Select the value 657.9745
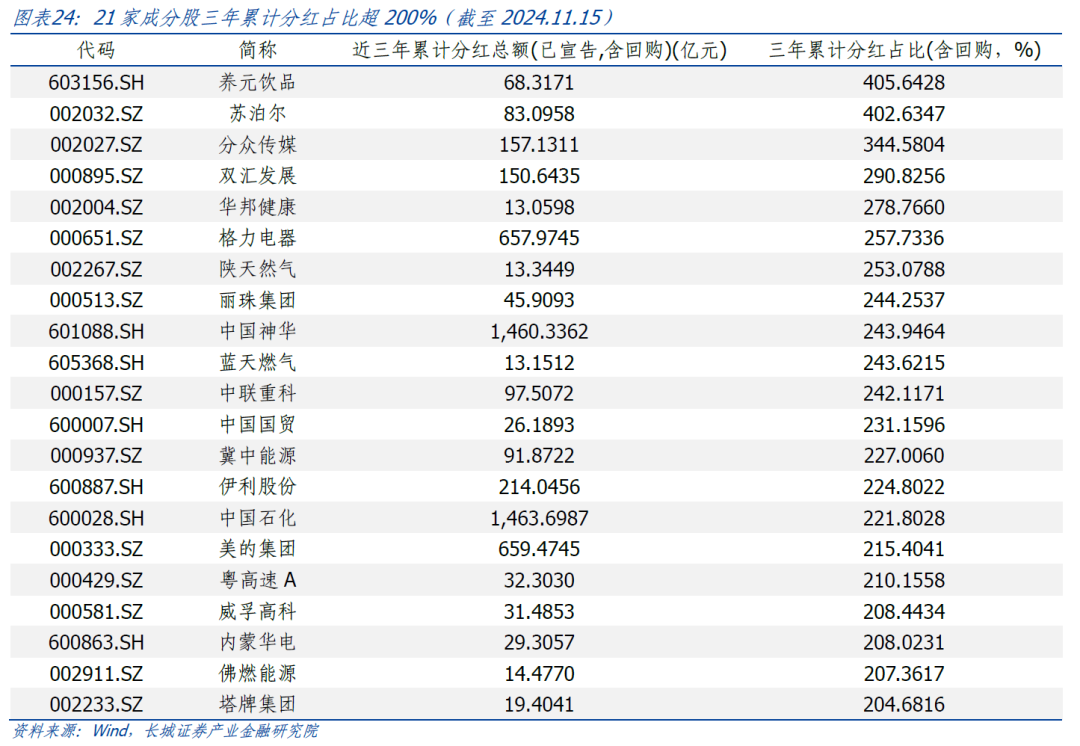 (539, 238)
